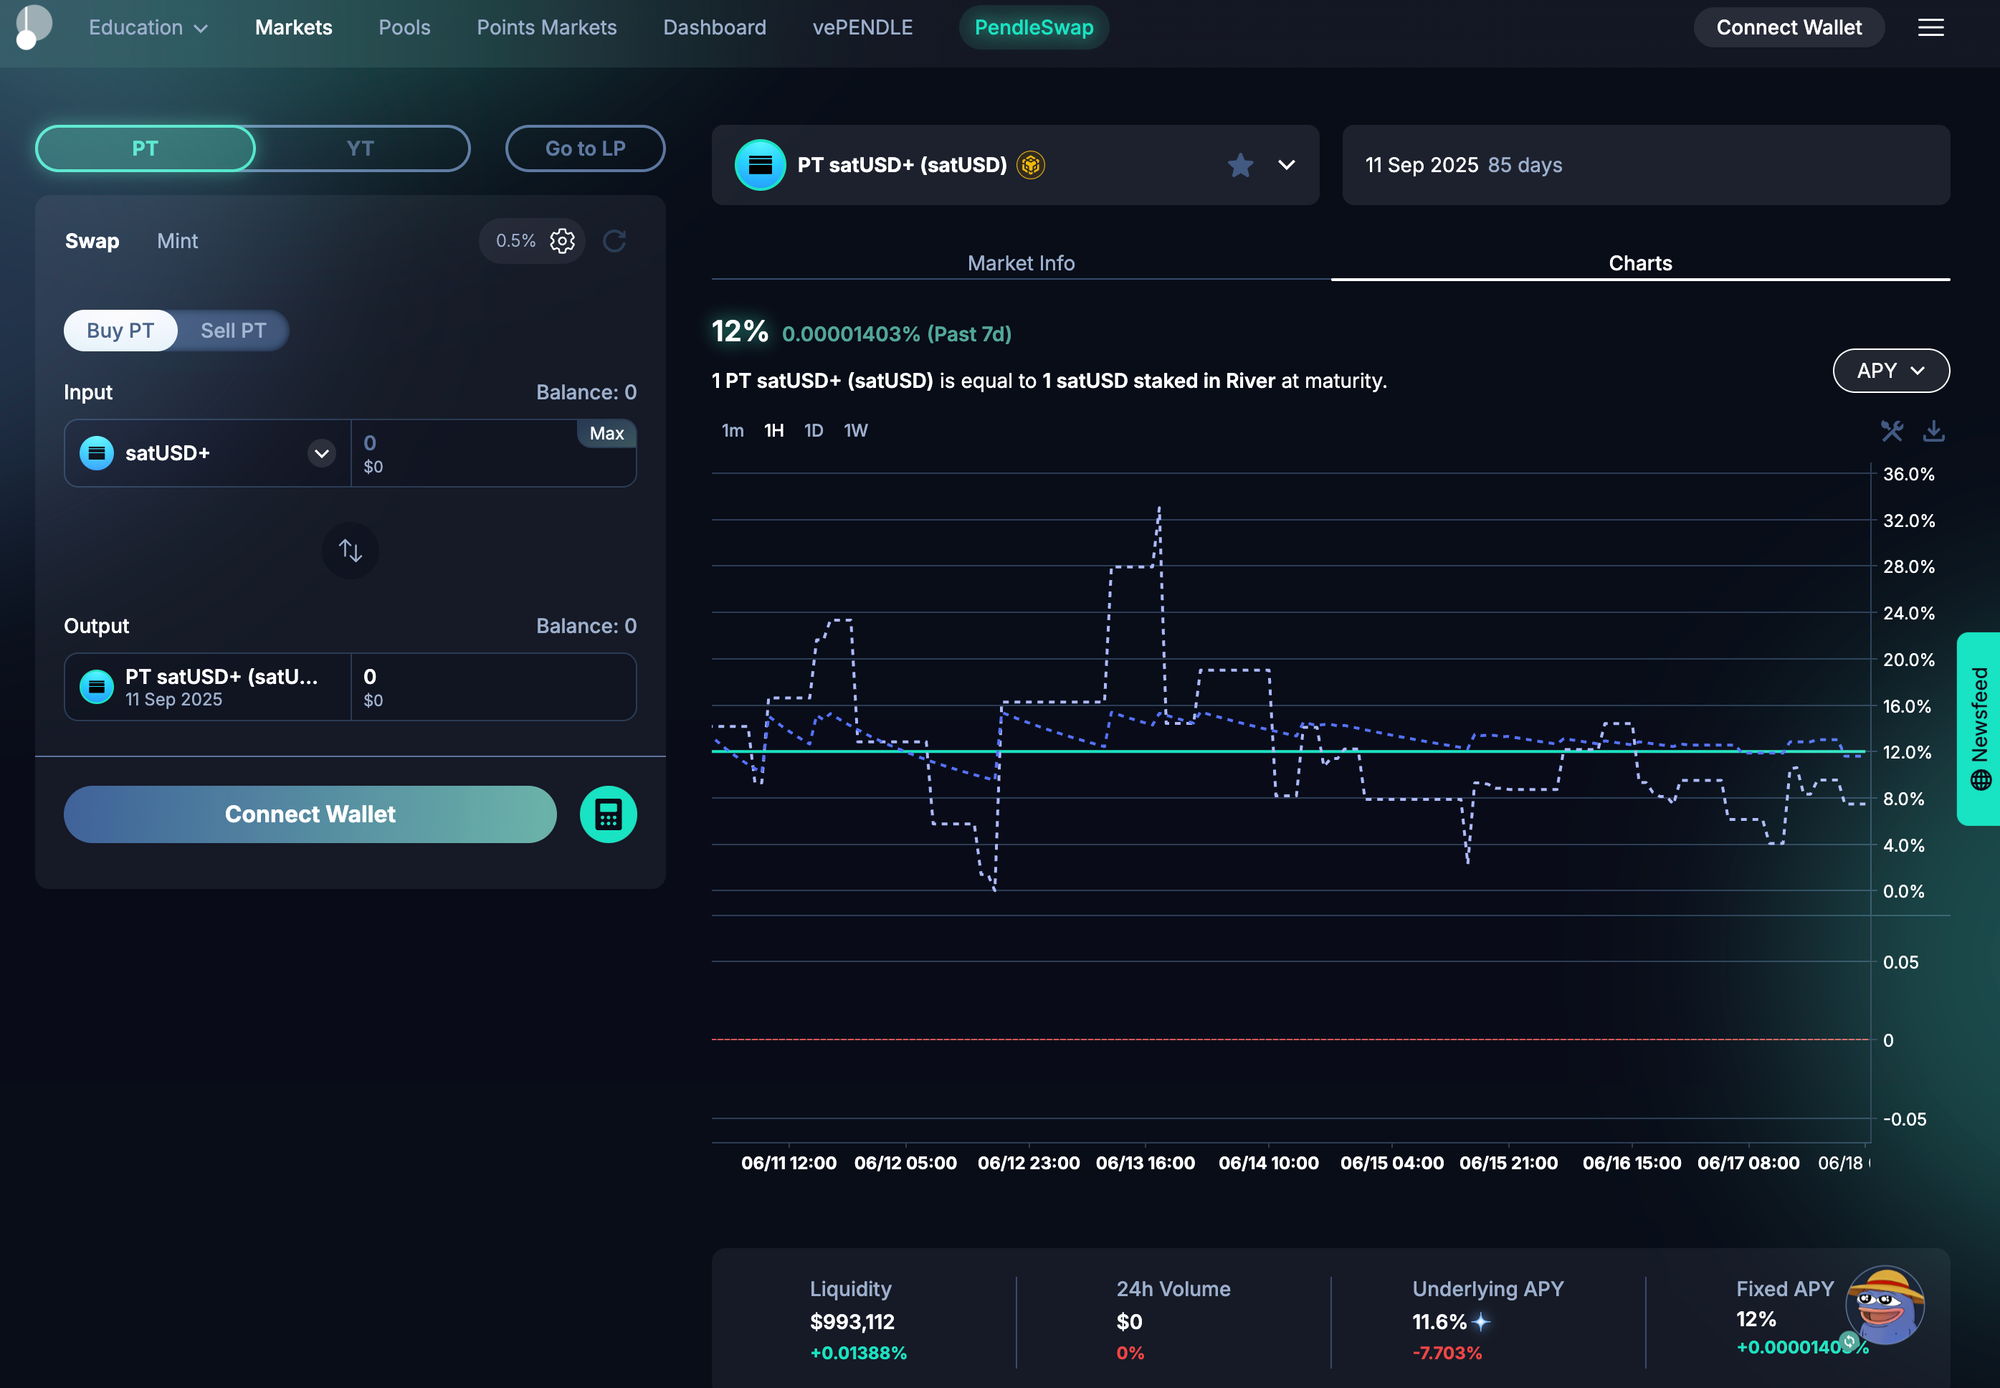Click Go to LP button
Image resolution: width=2000 pixels, height=1388 pixels.
(585, 148)
